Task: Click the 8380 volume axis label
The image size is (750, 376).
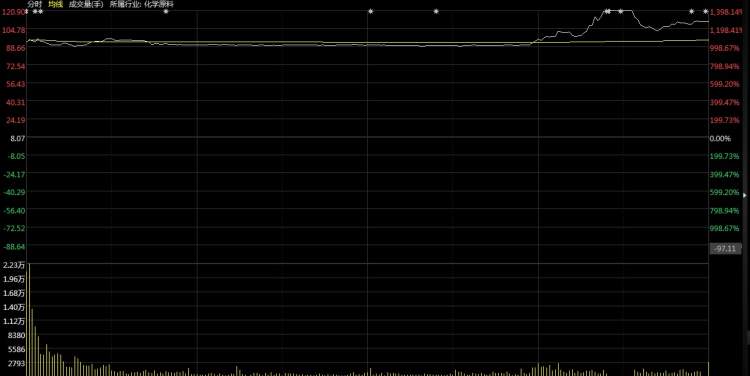Action: [16, 335]
